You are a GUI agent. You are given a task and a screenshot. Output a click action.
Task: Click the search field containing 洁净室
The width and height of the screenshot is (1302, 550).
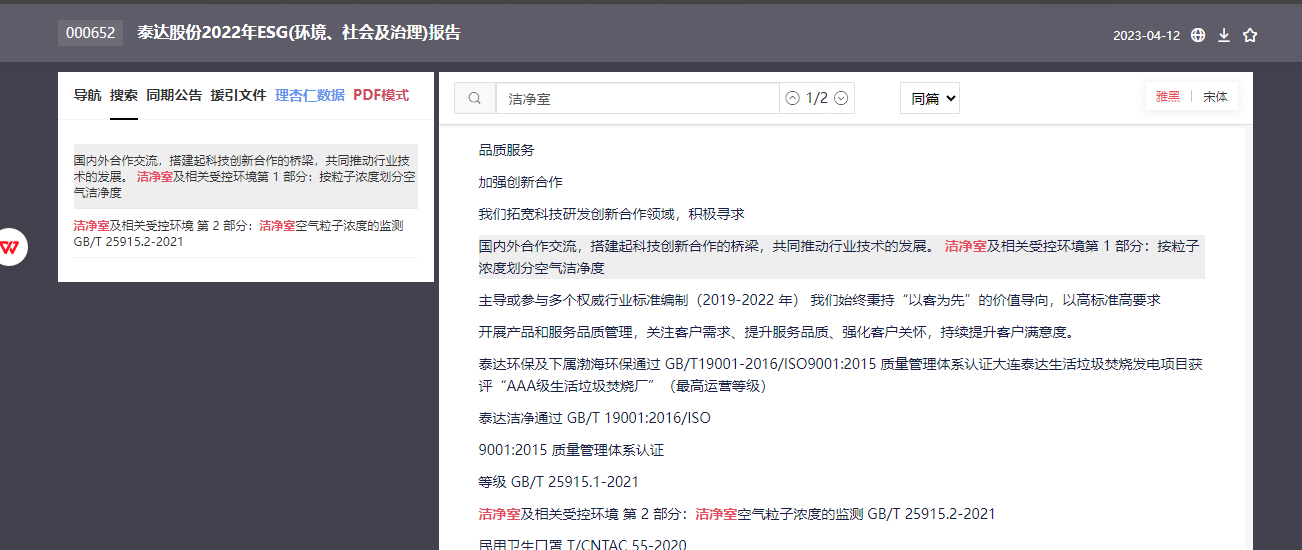(637, 98)
